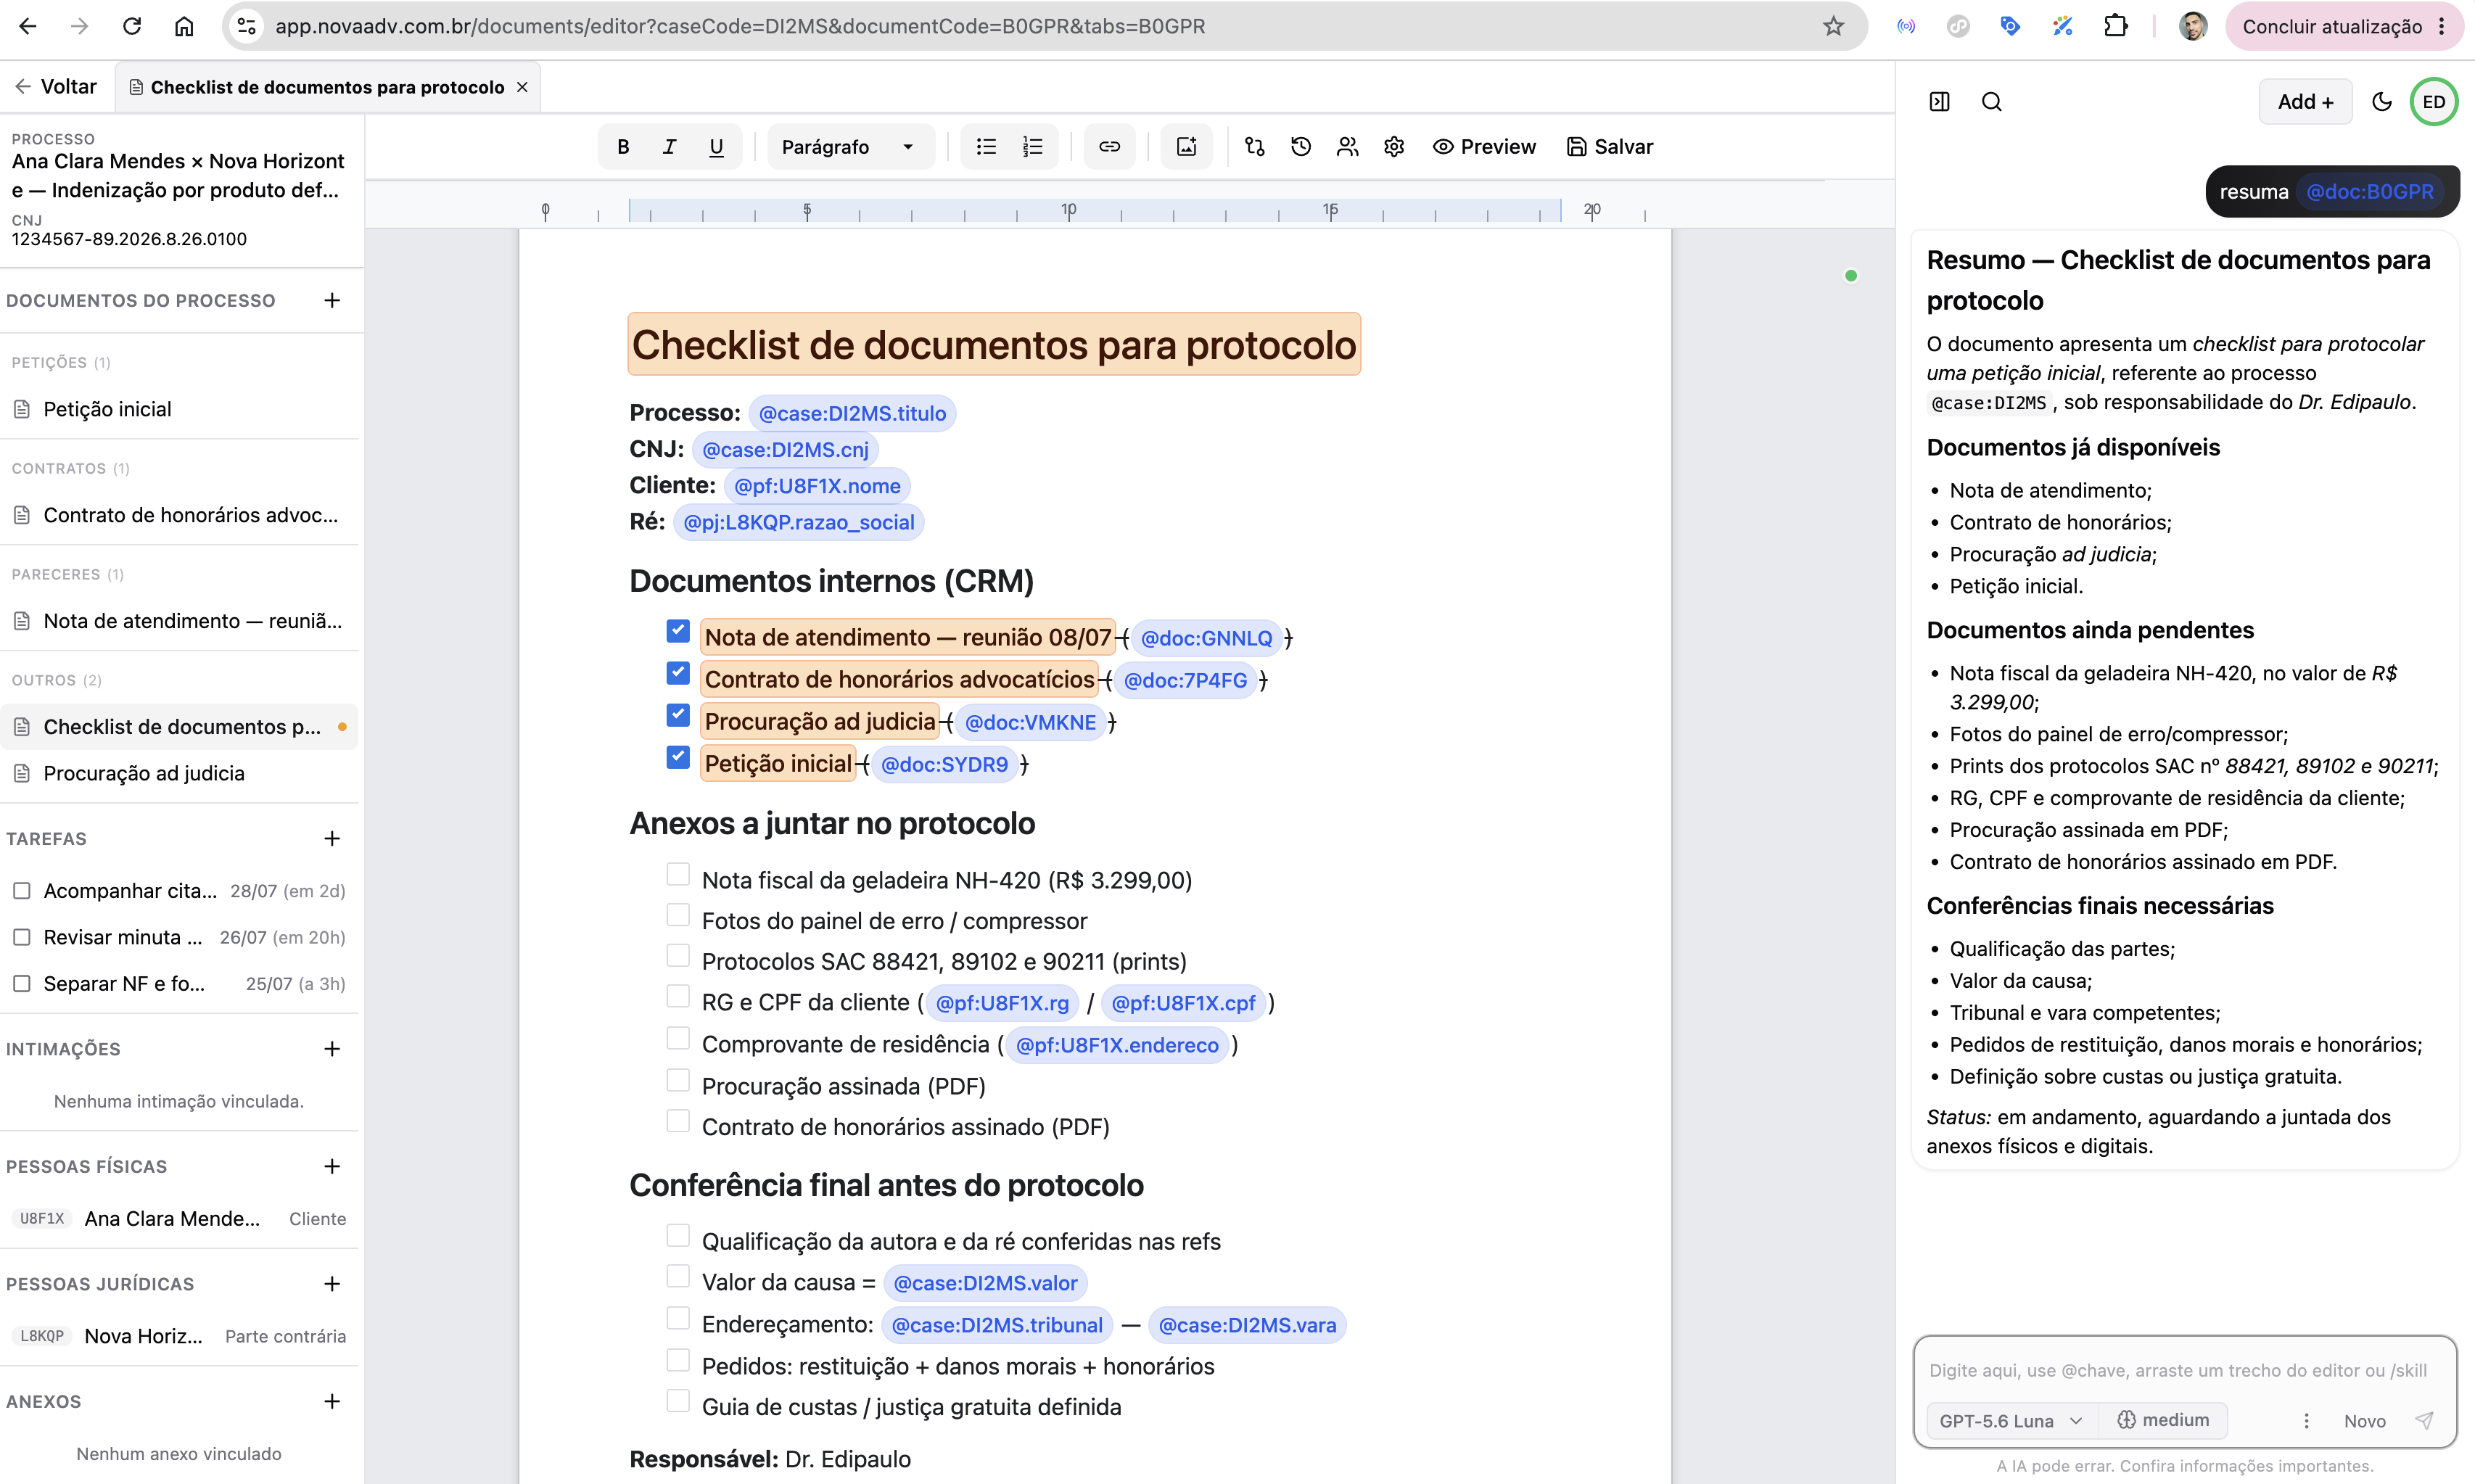
Task: Insert an image into the document
Action: tap(1186, 147)
